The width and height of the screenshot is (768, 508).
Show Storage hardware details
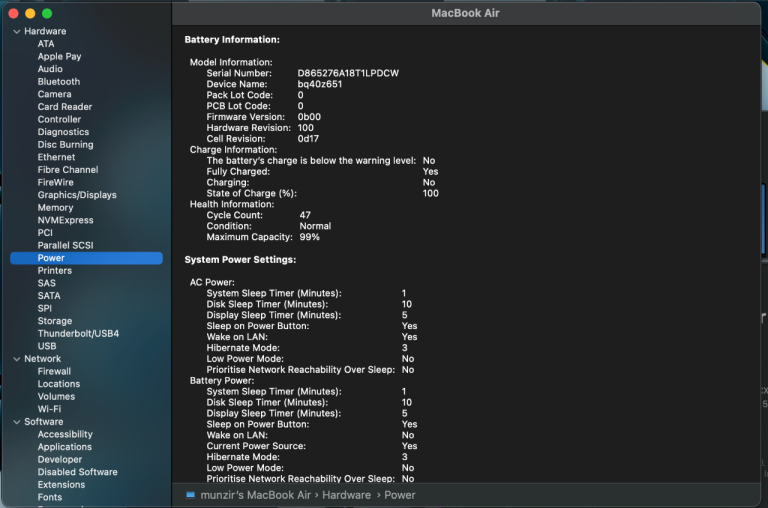tap(55, 321)
